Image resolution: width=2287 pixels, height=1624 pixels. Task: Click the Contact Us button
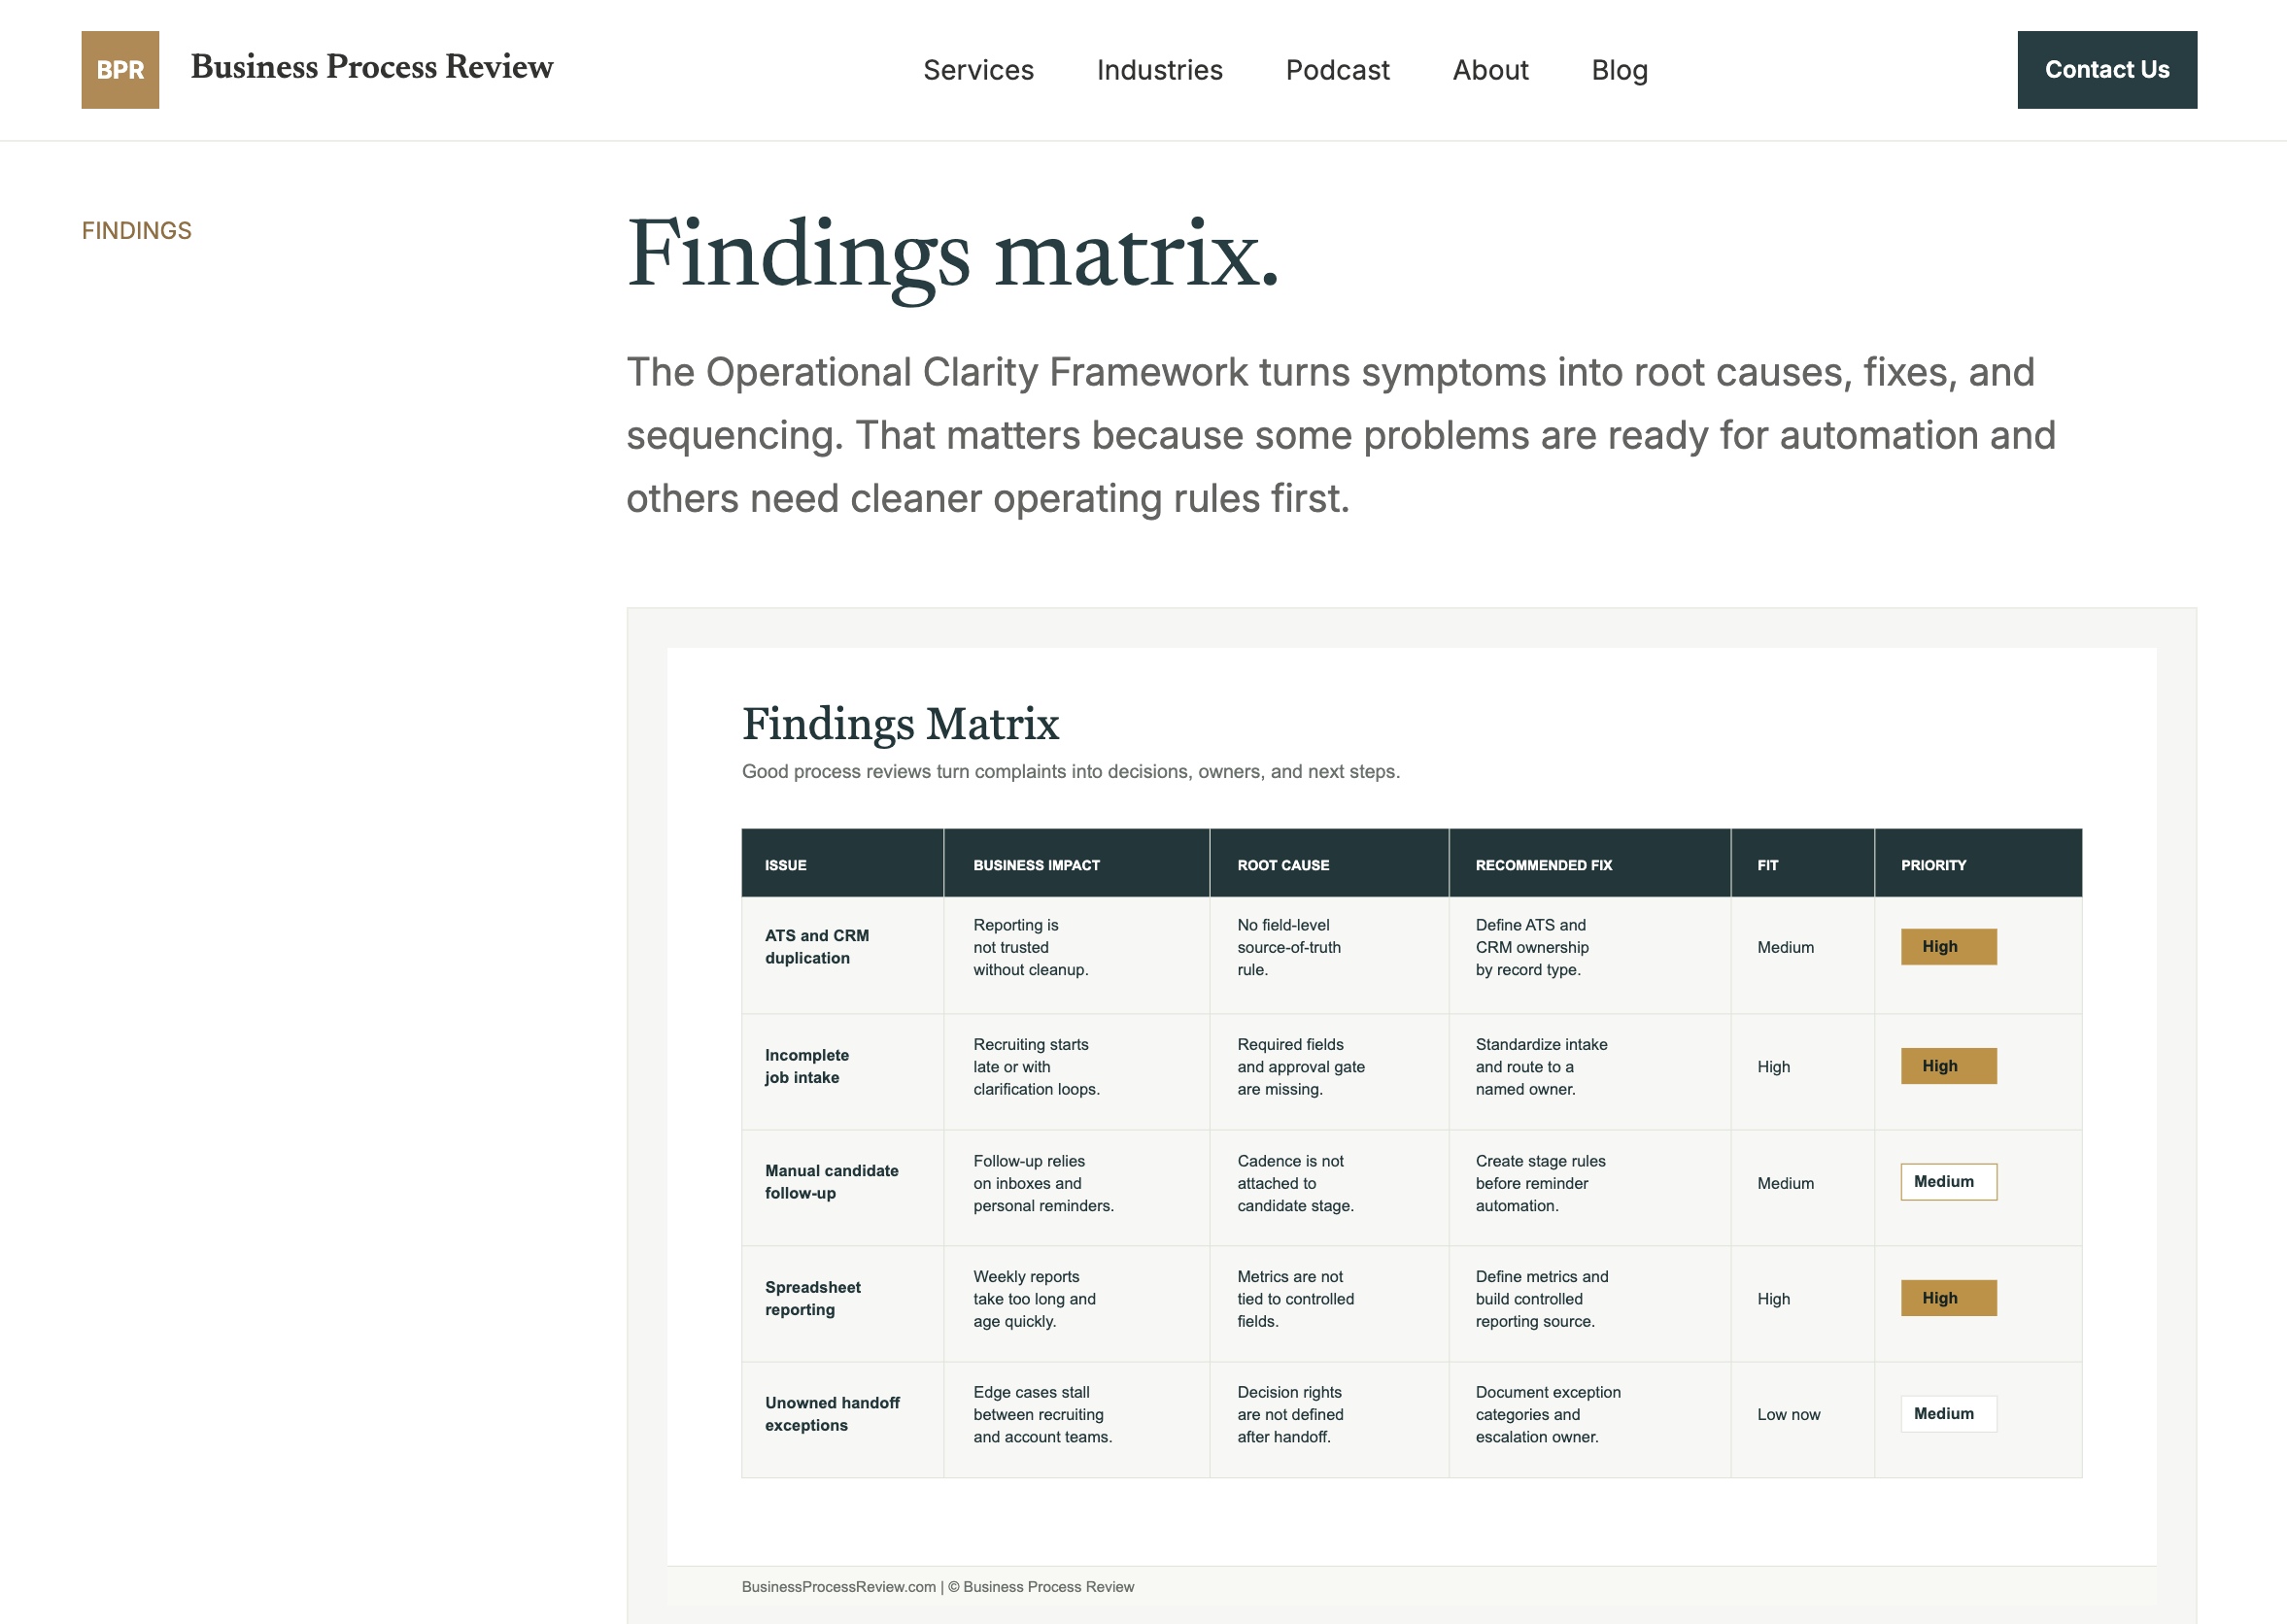click(x=2107, y=70)
